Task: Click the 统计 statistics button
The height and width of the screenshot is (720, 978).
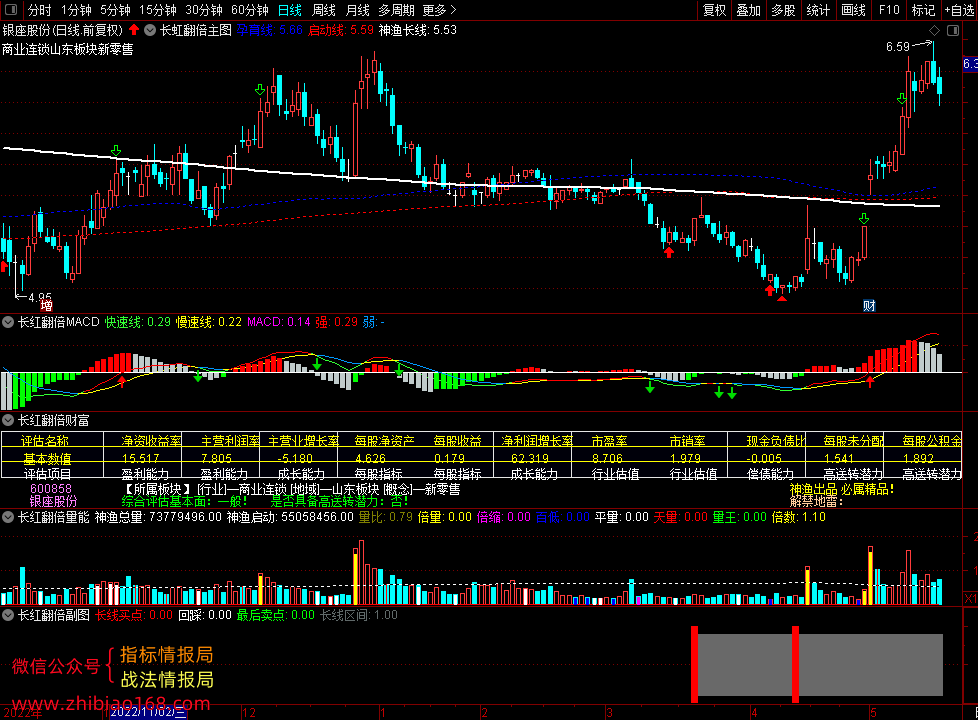Action: click(x=818, y=10)
